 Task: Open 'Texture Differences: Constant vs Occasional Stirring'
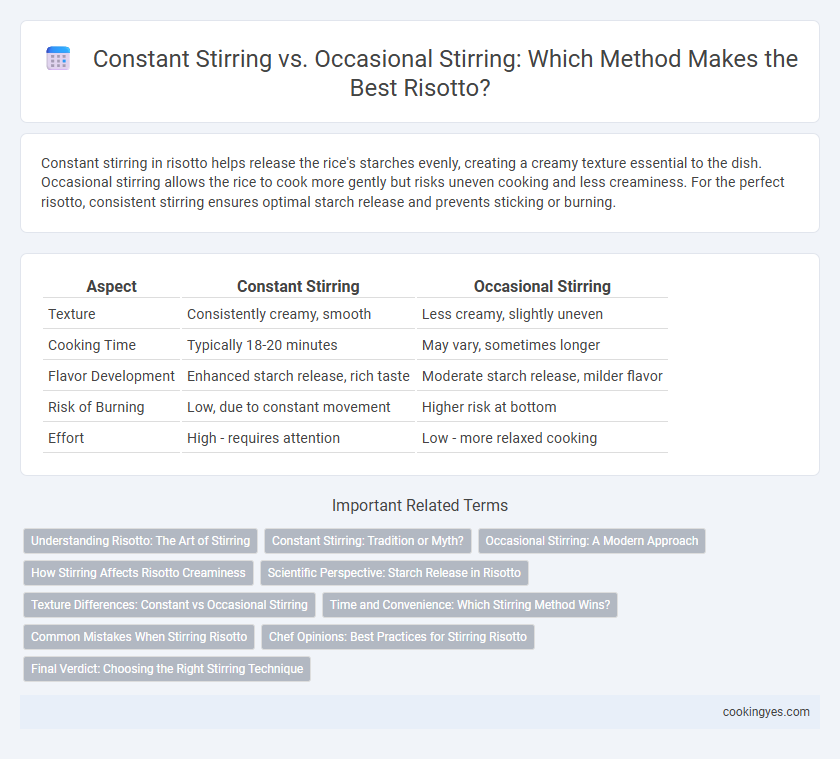pyautogui.click(x=169, y=605)
